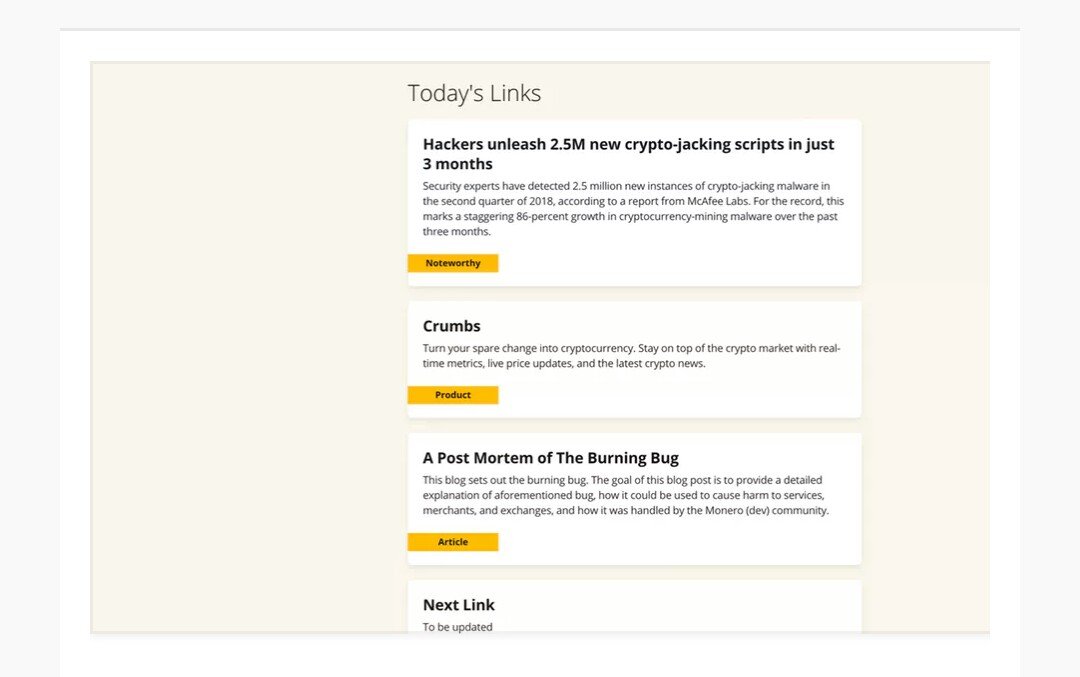Screen dimensions: 1080x677
Task: Click the 'Turn your spare change' description
Action: pos(631,355)
